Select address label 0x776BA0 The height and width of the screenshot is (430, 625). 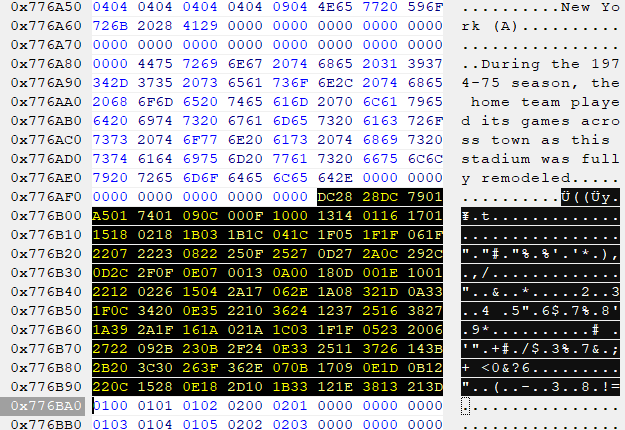pos(46,406)
